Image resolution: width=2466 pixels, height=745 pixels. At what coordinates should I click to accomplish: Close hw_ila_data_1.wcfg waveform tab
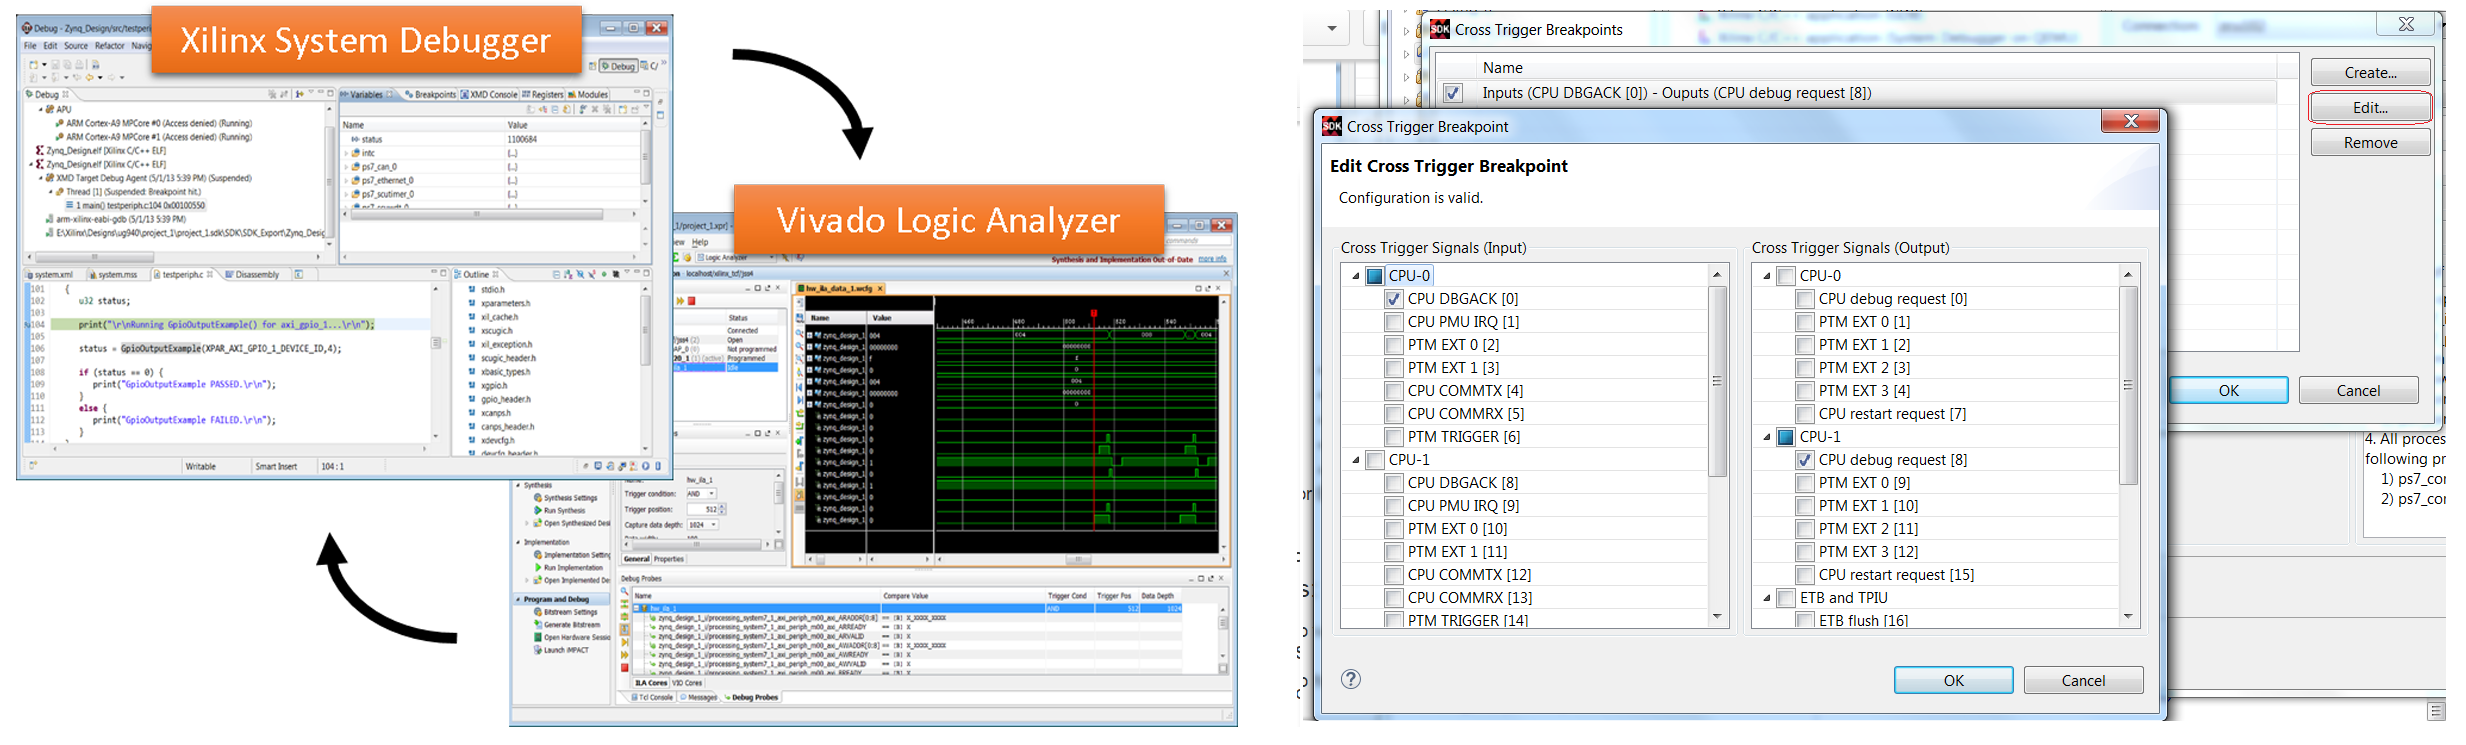880,289
